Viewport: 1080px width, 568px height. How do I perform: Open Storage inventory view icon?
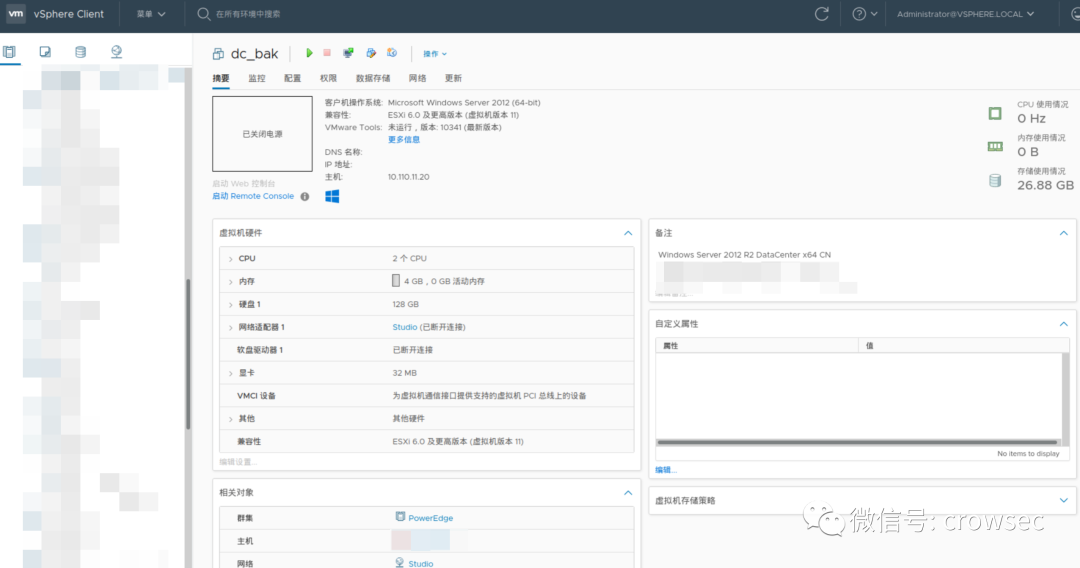pos(81,52)
